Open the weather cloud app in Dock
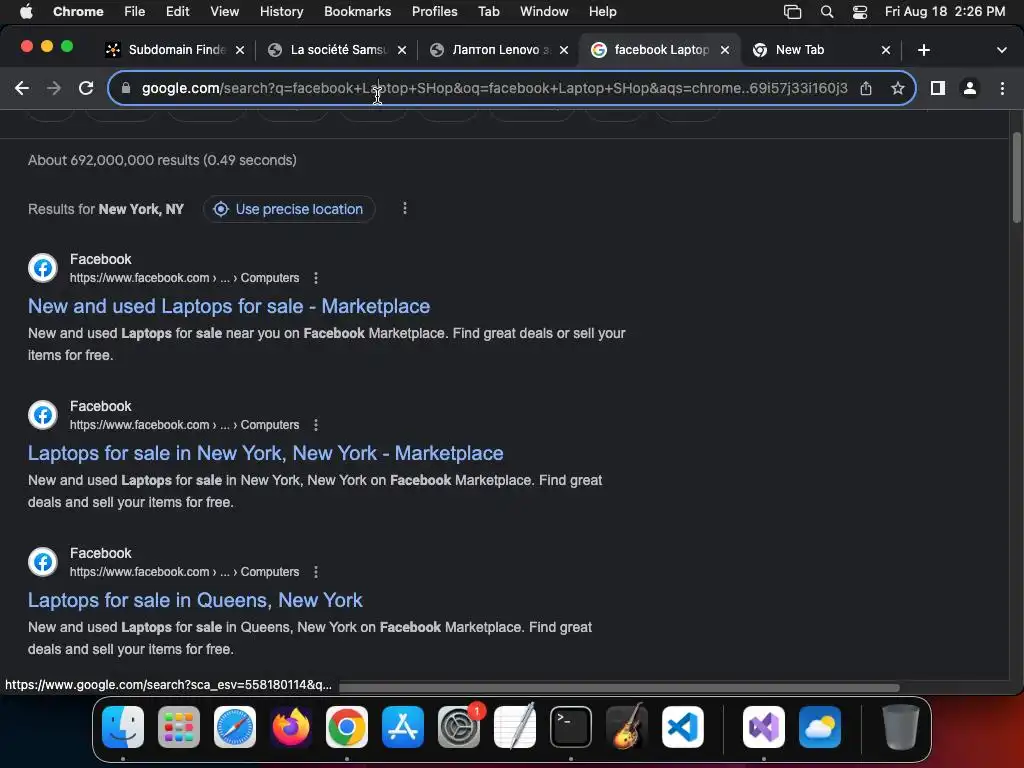 (820, 727)
